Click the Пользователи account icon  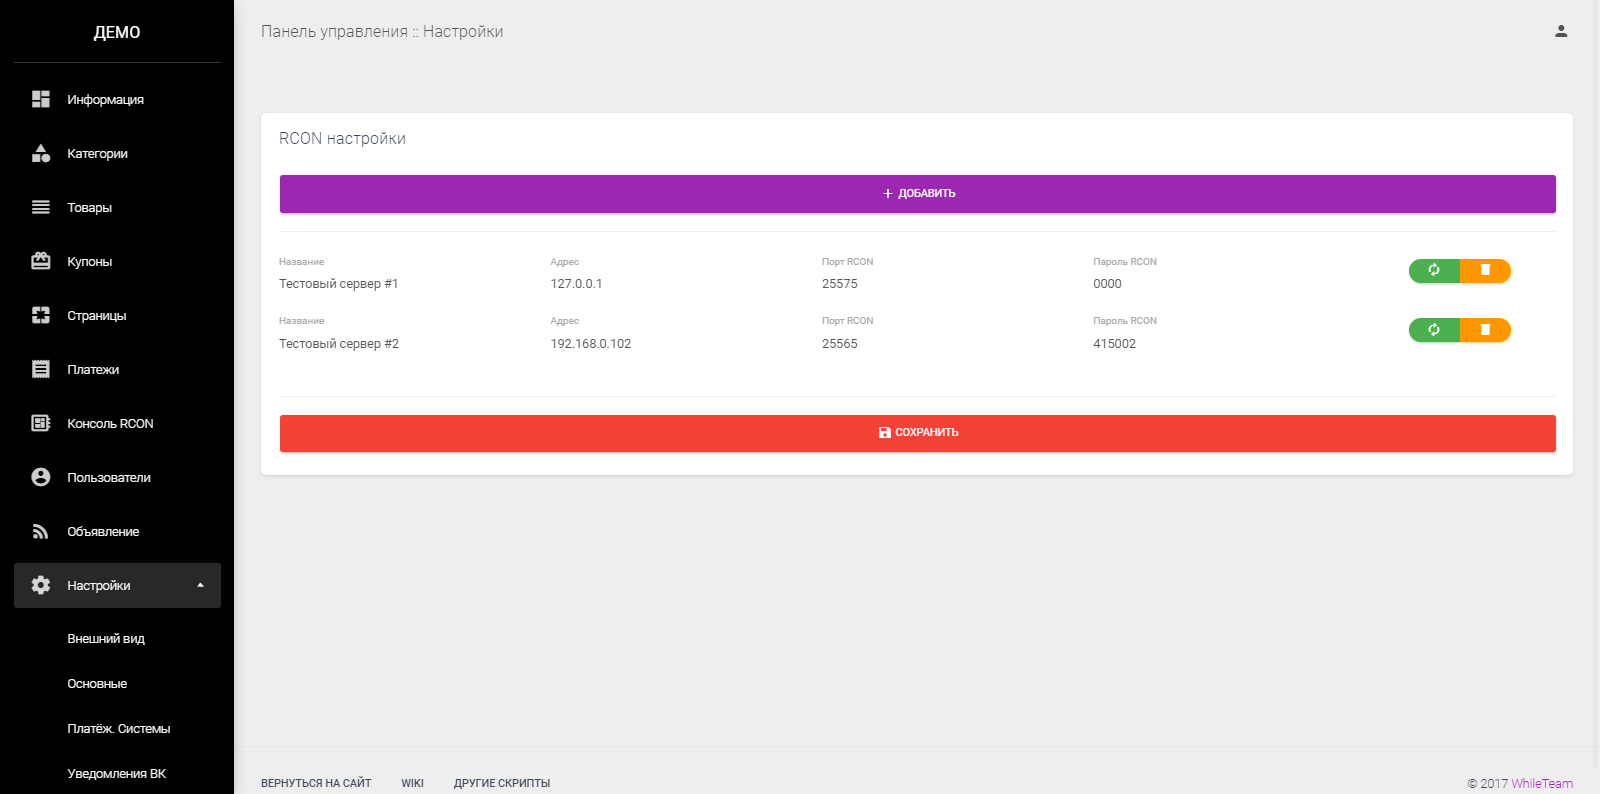[x=41, y=477]
